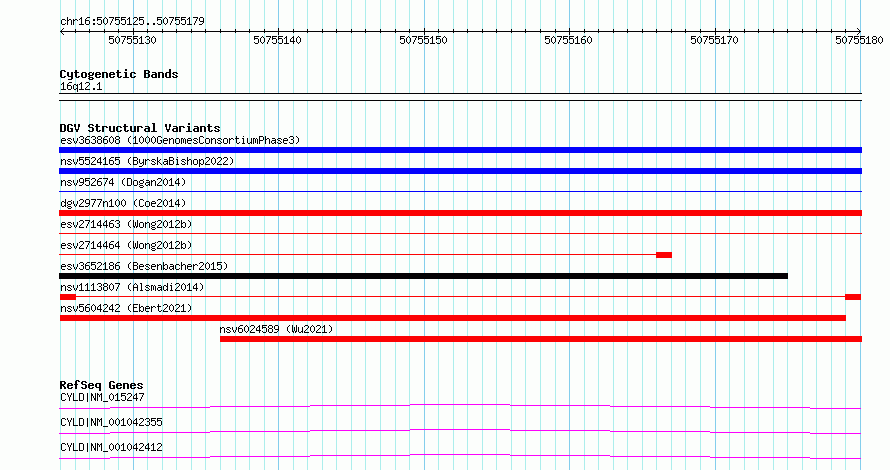The width and height of the screenshot is (890, 470).
Task: Click ruler position label 50755150
Action: pos(423,40)
